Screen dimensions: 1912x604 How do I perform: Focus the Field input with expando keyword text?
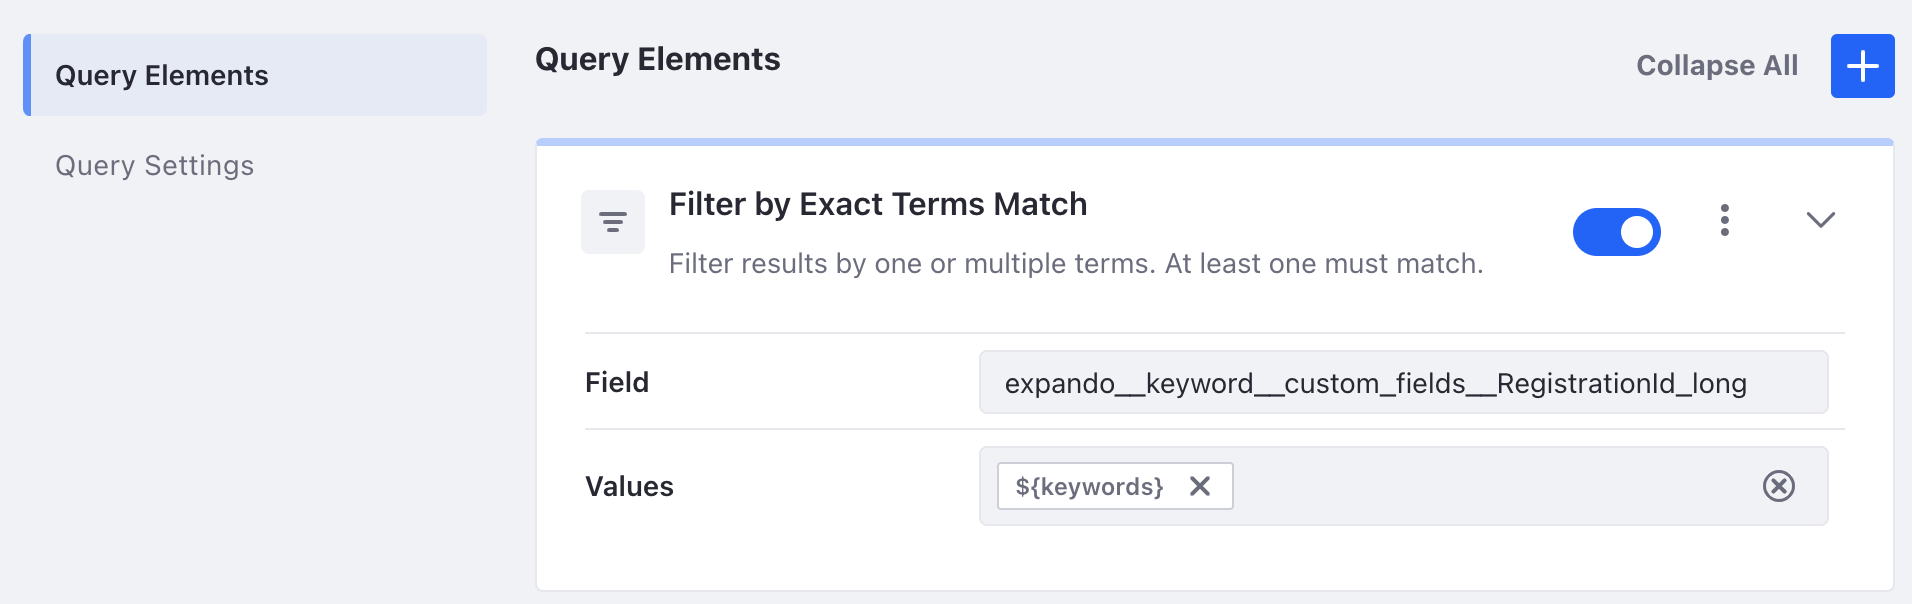coord(1404,382)
